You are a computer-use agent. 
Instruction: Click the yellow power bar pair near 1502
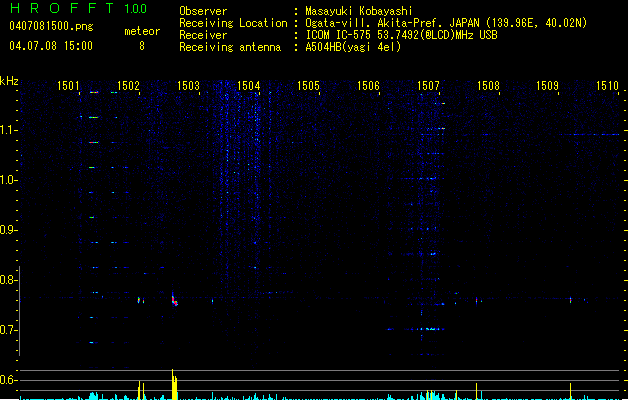click(141, 390)
